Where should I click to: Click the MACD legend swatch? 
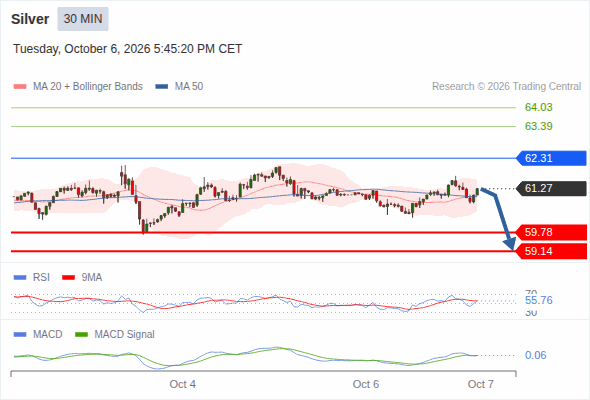[x=20, y=335]
